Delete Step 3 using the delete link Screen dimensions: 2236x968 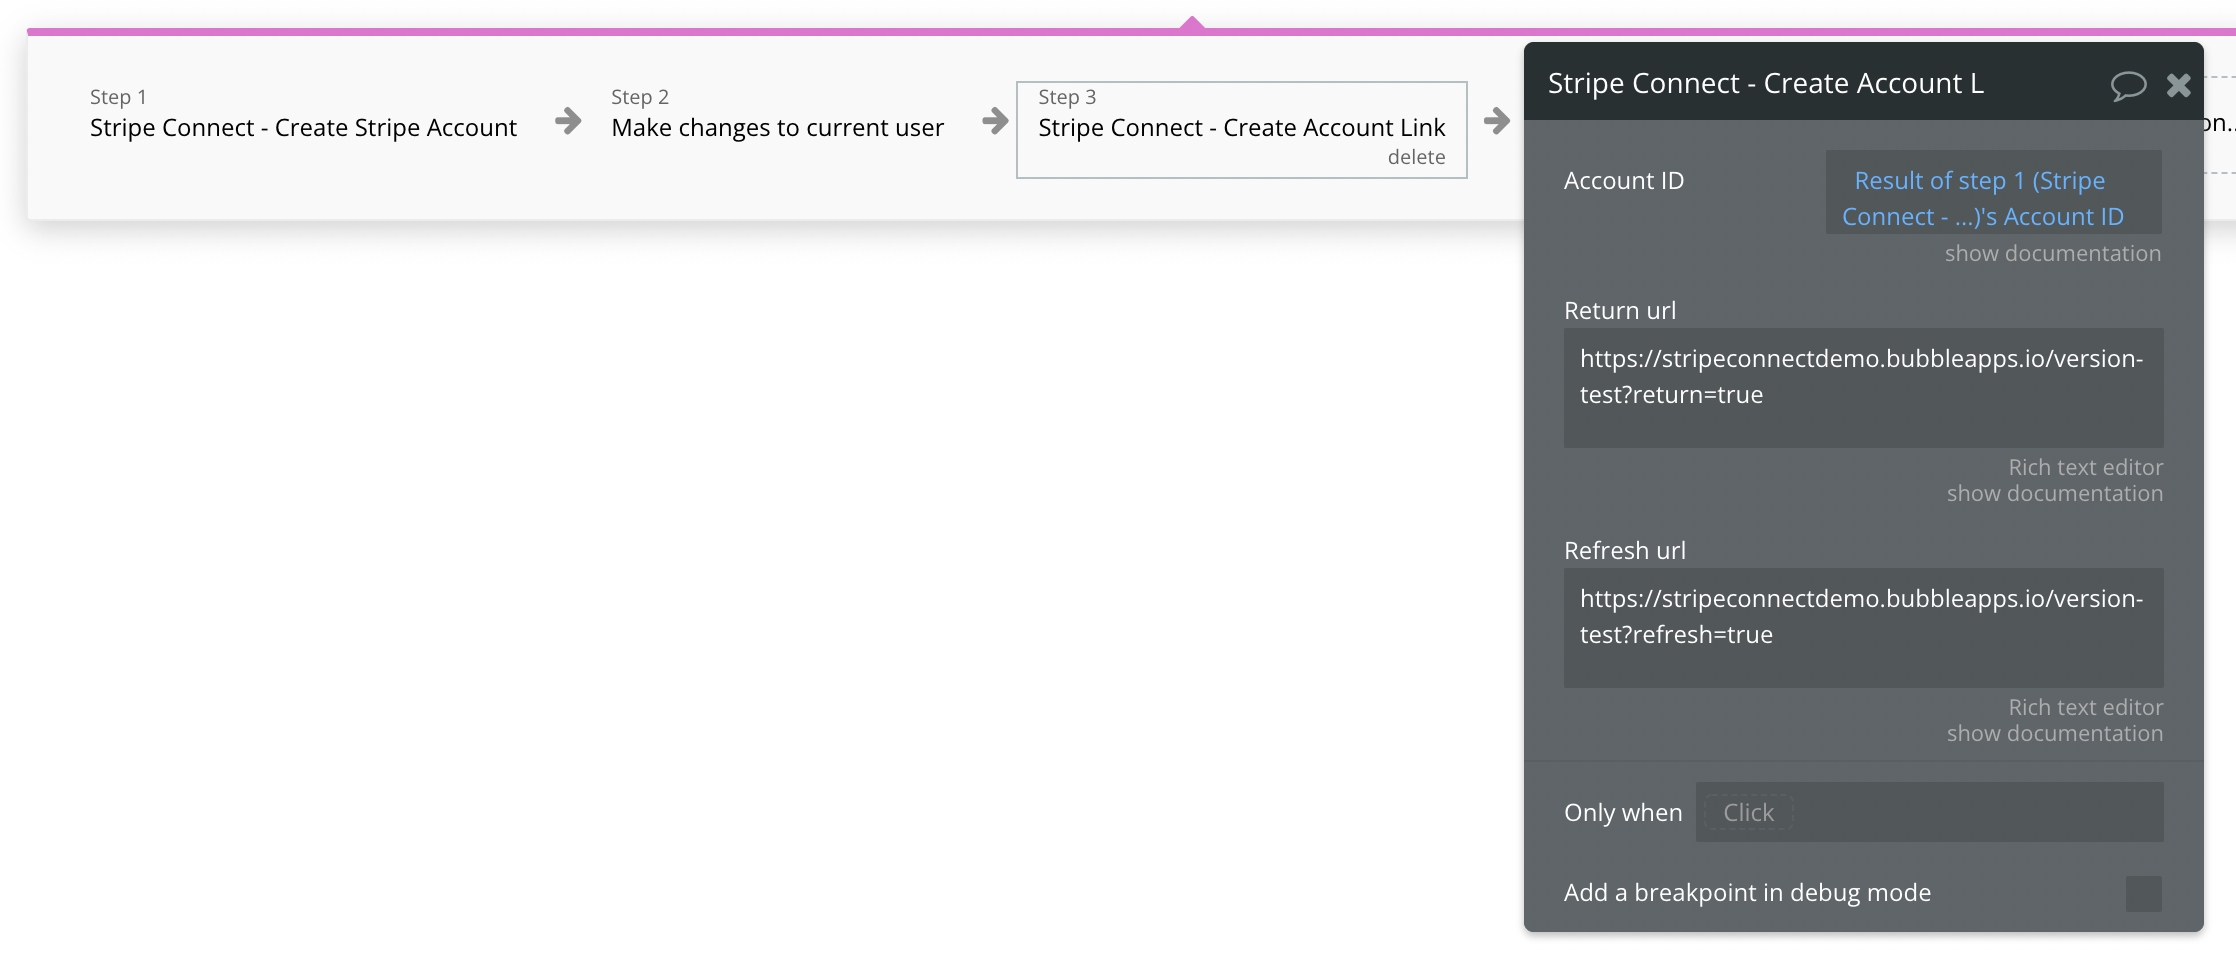pyautogui.click(x=1415, y=157)
